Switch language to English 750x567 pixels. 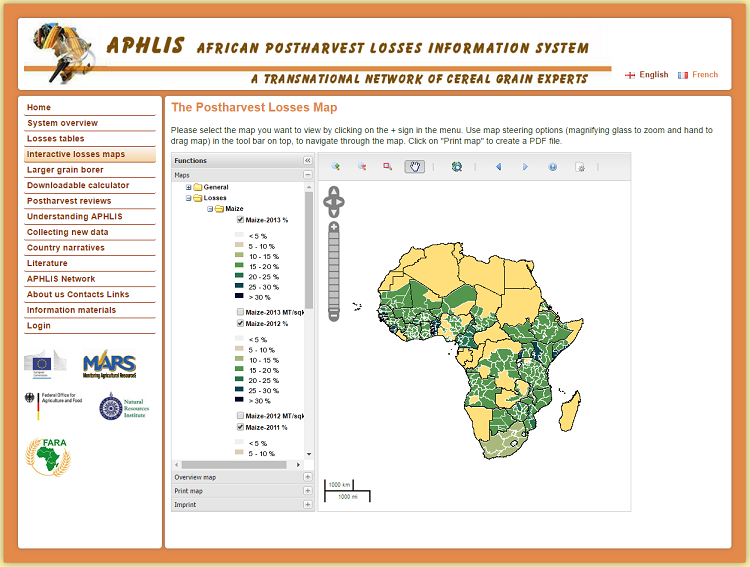pos(653,75)
